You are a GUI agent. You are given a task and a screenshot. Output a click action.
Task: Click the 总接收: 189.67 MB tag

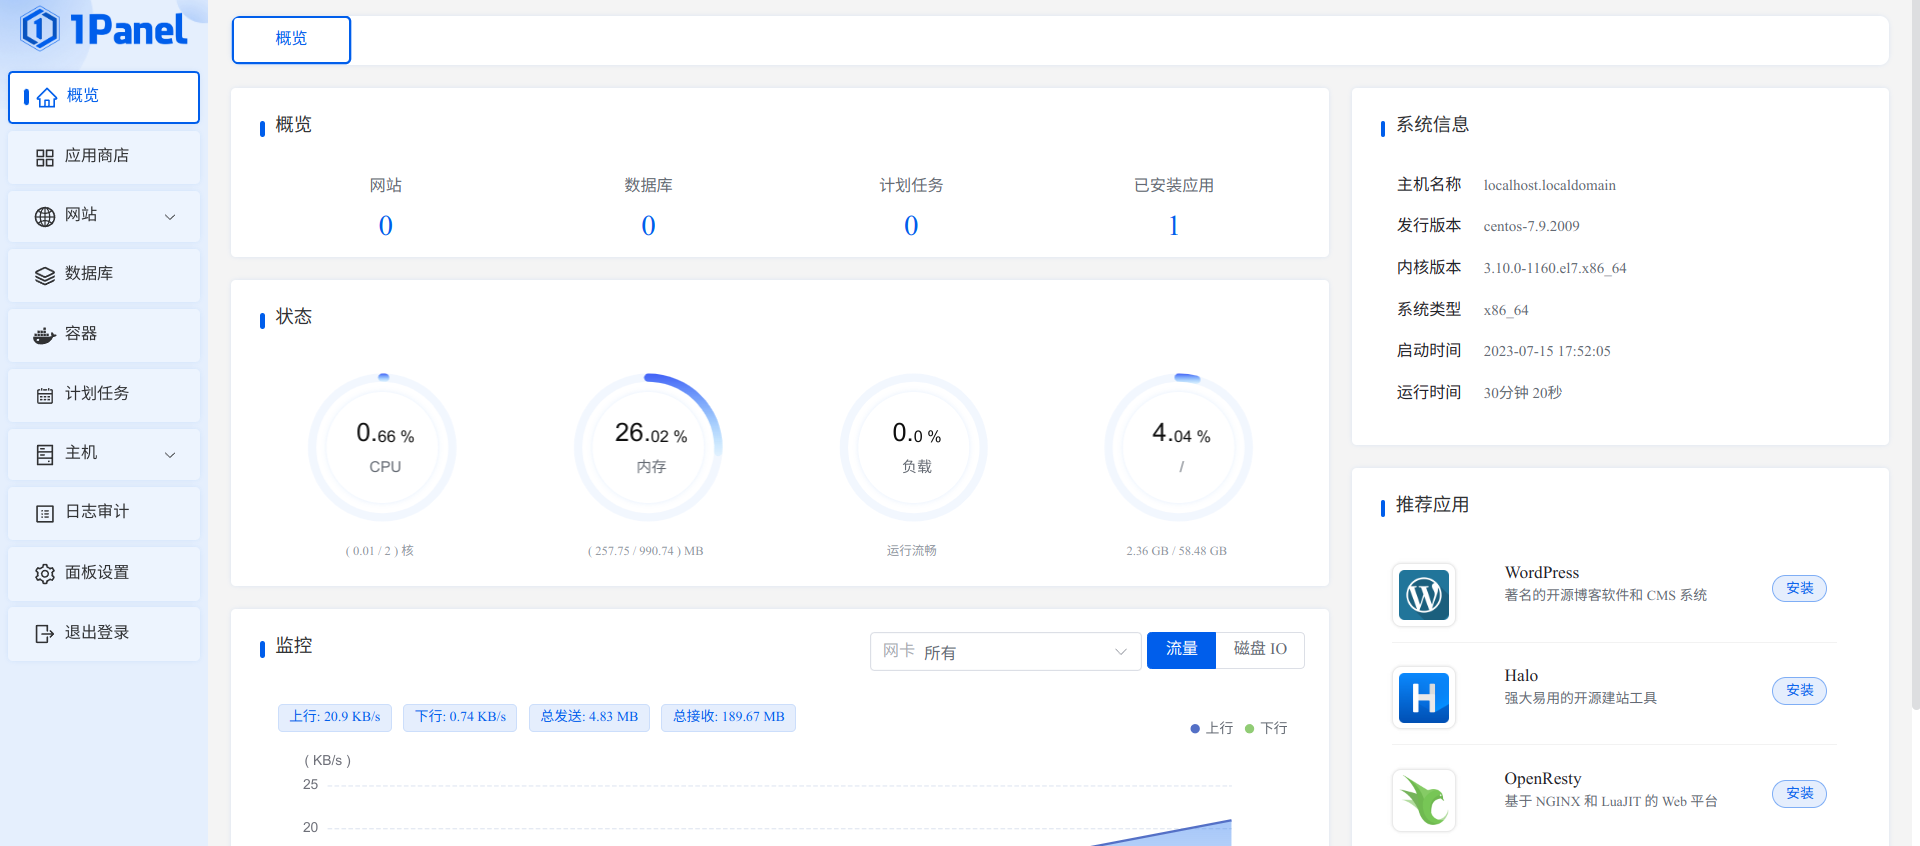click(728, 717)
